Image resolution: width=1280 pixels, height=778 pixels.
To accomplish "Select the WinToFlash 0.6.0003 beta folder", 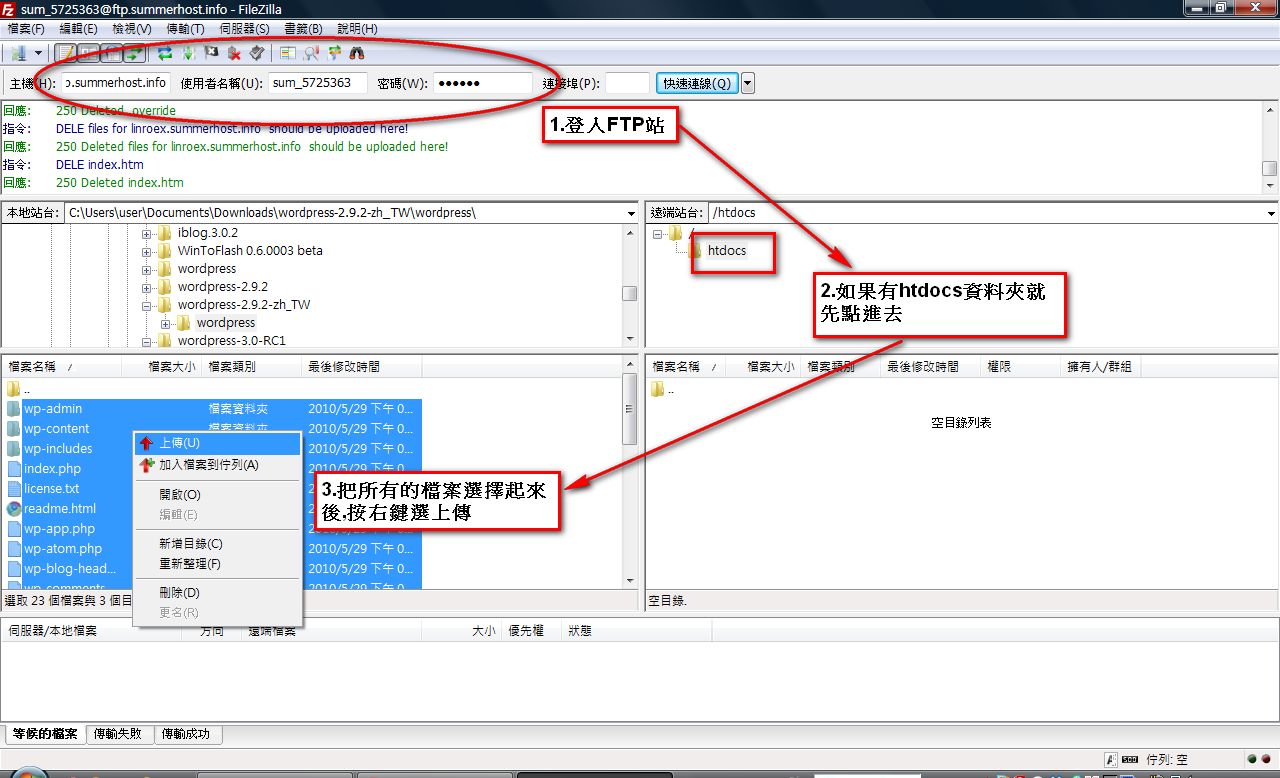I will point(250,251).
